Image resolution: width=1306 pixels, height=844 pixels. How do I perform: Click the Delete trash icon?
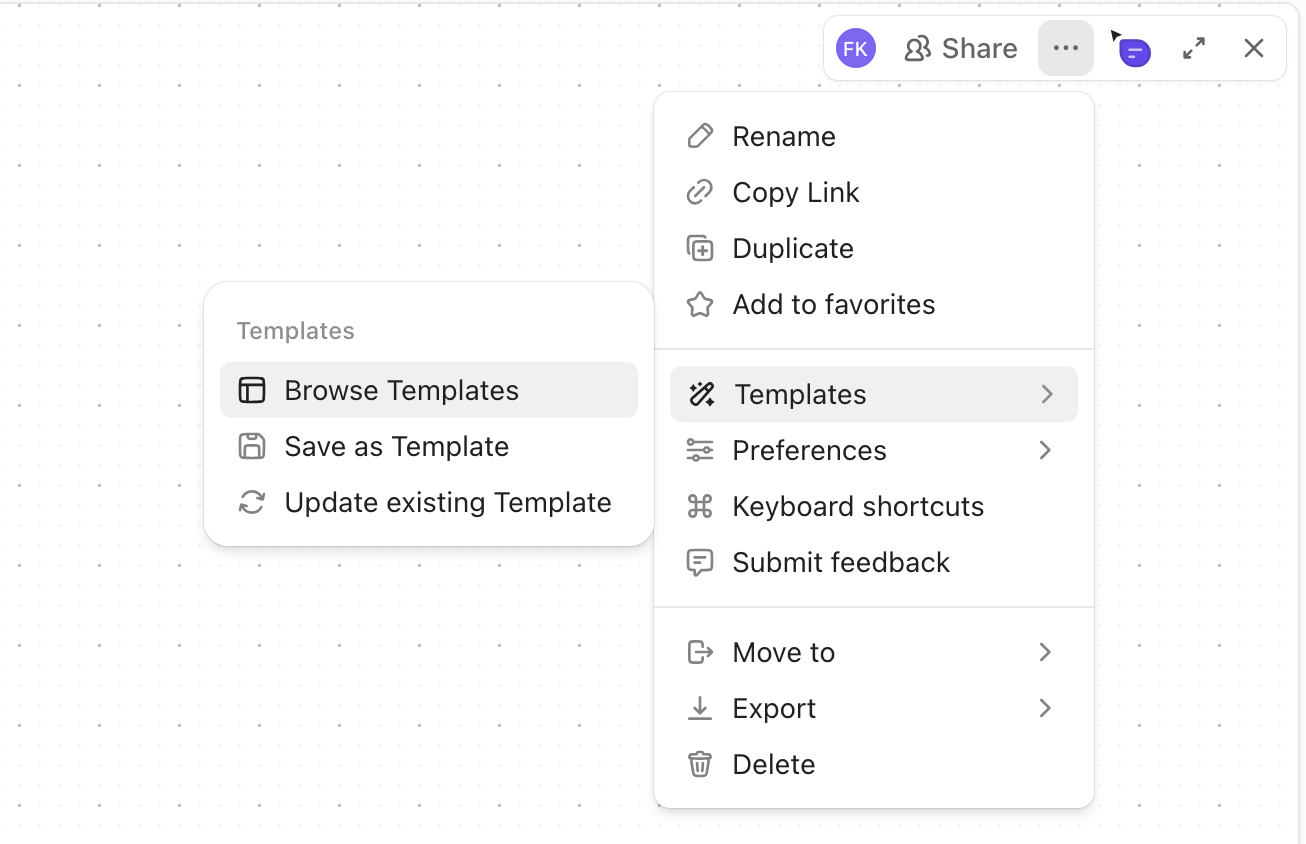700,764
